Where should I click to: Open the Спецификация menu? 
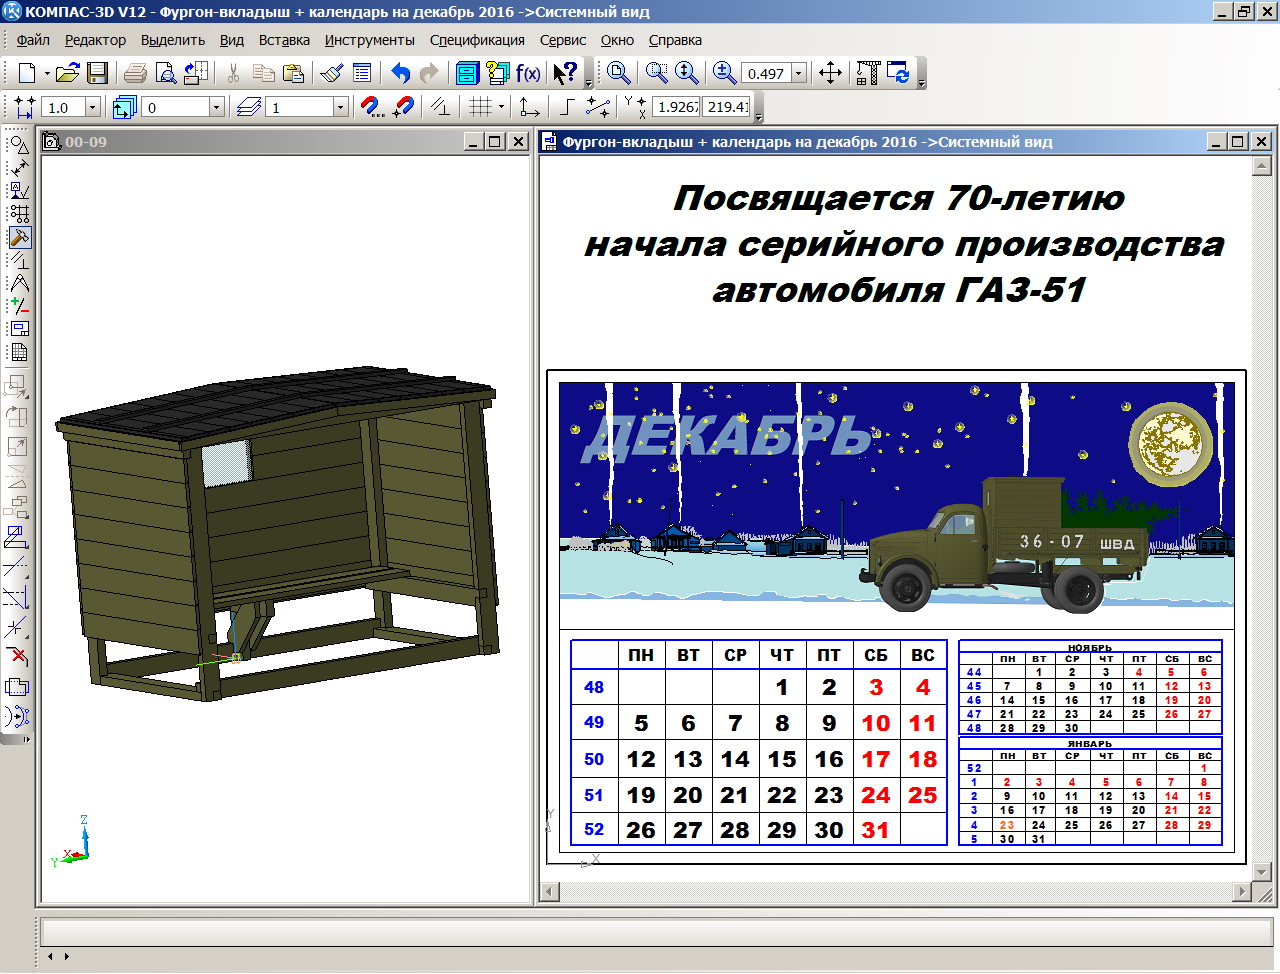(x=477, y=40)
